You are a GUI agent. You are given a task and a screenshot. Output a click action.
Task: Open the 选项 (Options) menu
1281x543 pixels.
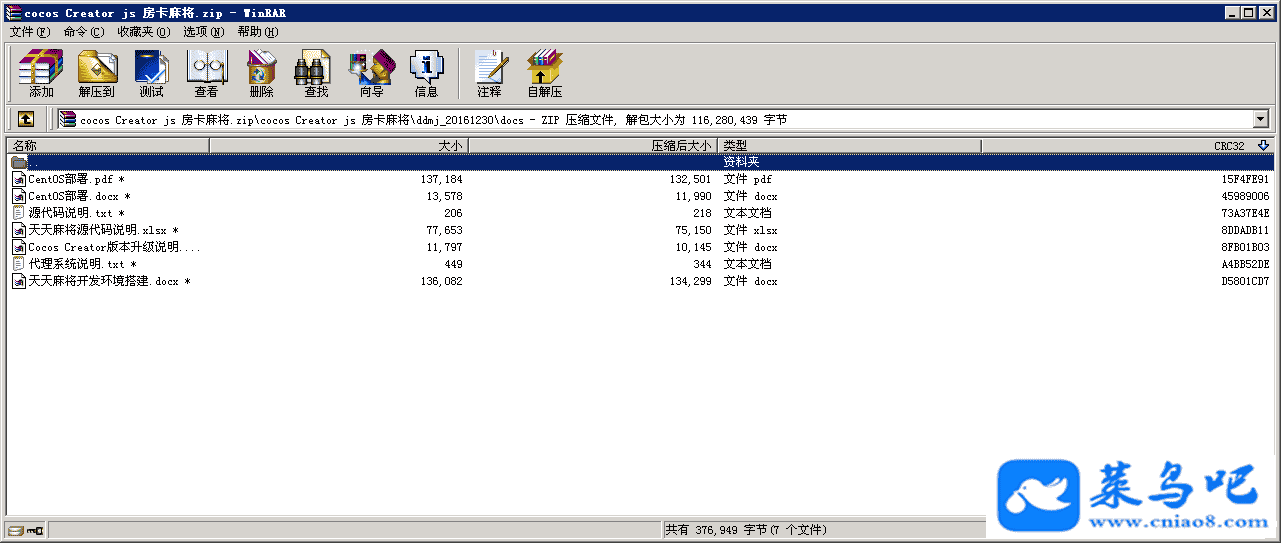pyautogui.click(x=203, y=32)
